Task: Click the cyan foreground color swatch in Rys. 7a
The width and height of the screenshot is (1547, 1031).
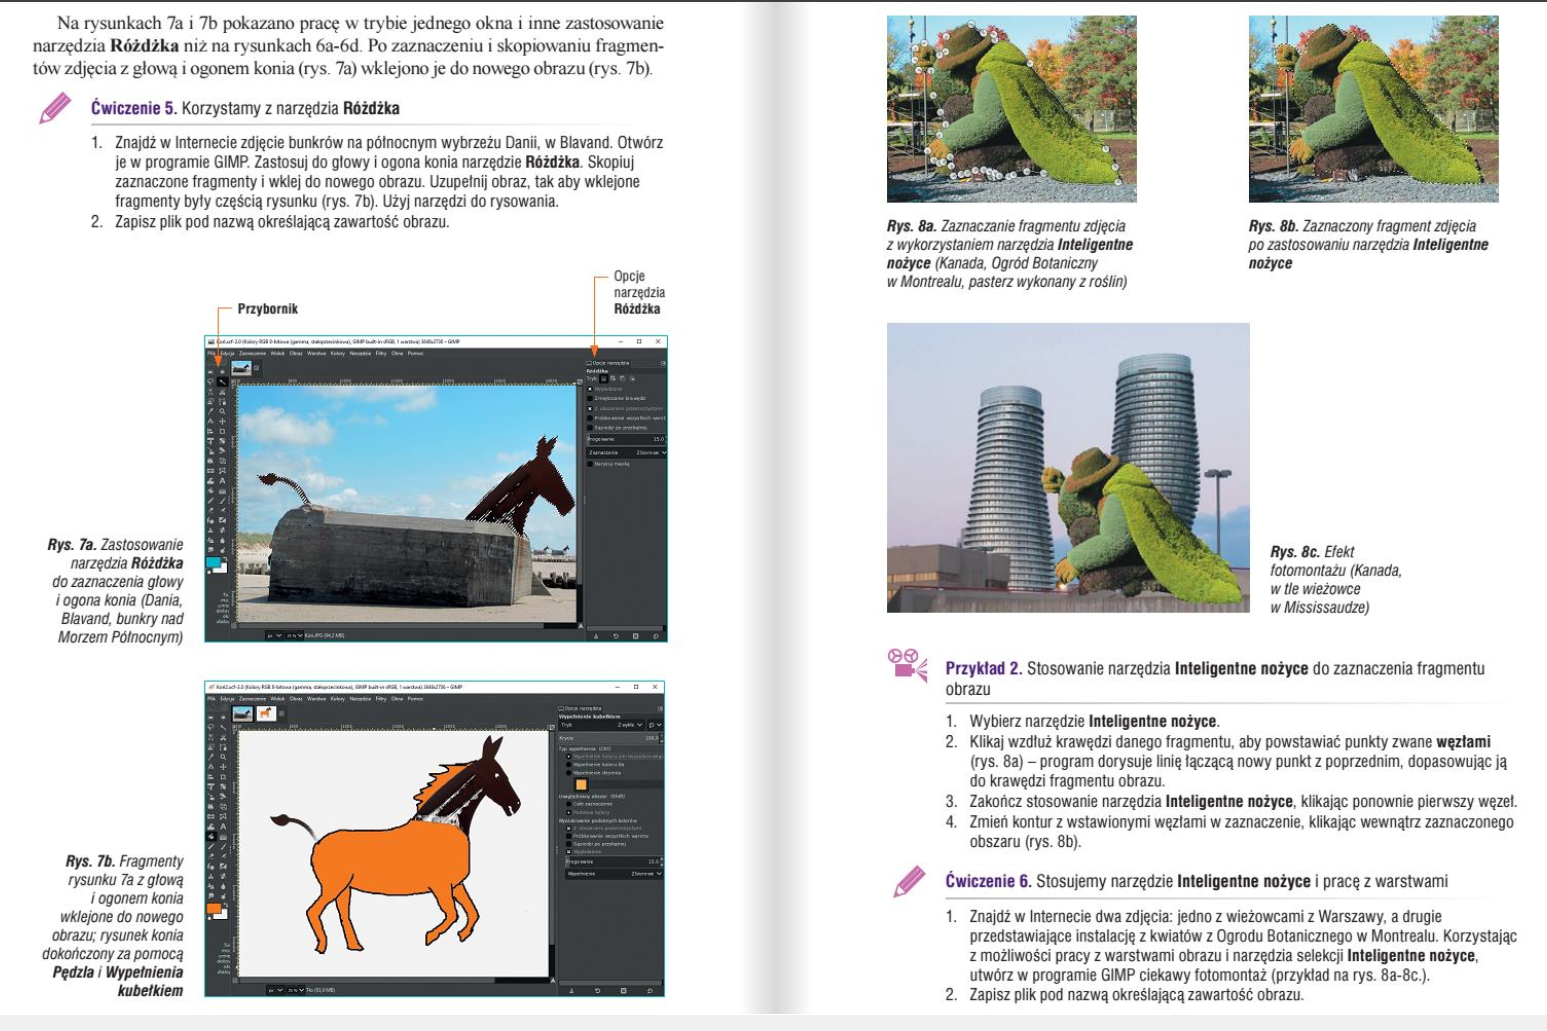Action: point(213,562)
